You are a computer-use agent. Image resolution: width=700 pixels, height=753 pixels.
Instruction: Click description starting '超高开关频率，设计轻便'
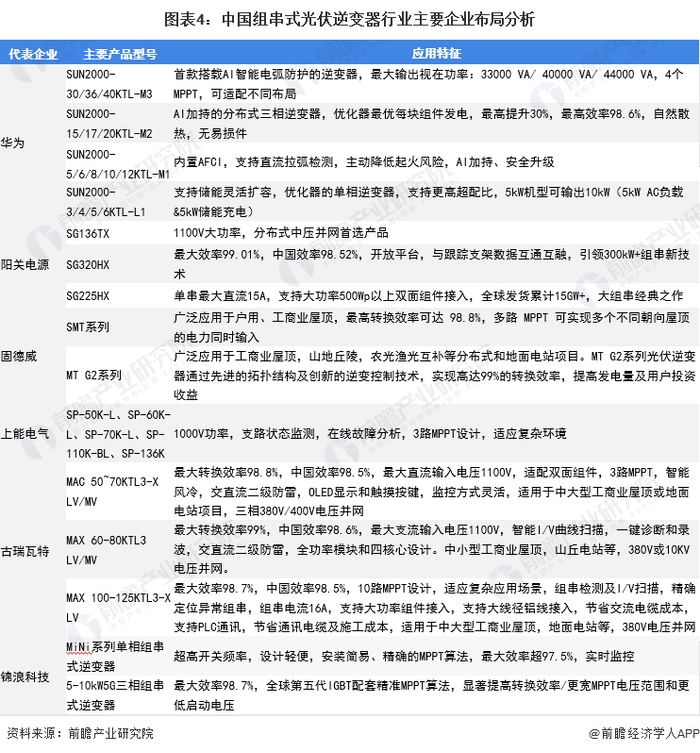404,656
